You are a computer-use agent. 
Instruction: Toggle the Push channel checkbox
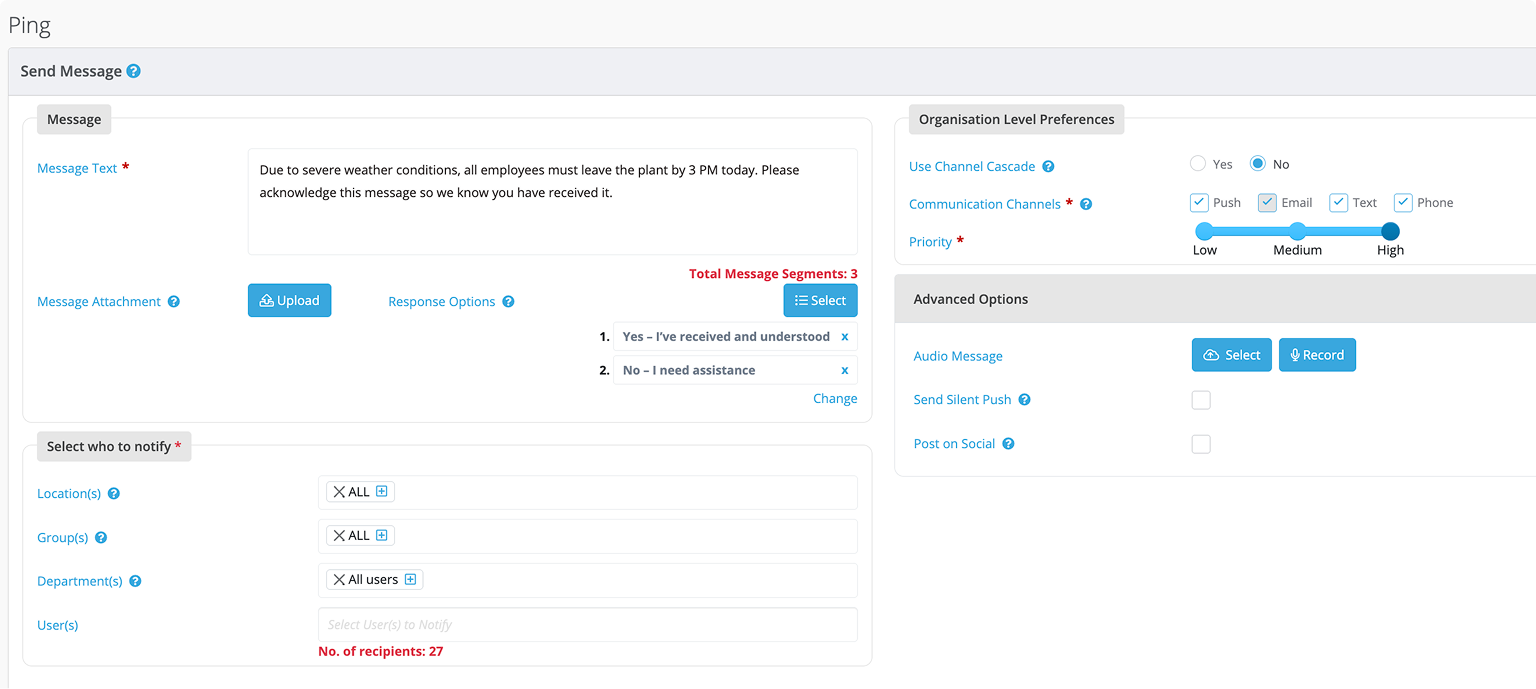[x=1200, y=202]
